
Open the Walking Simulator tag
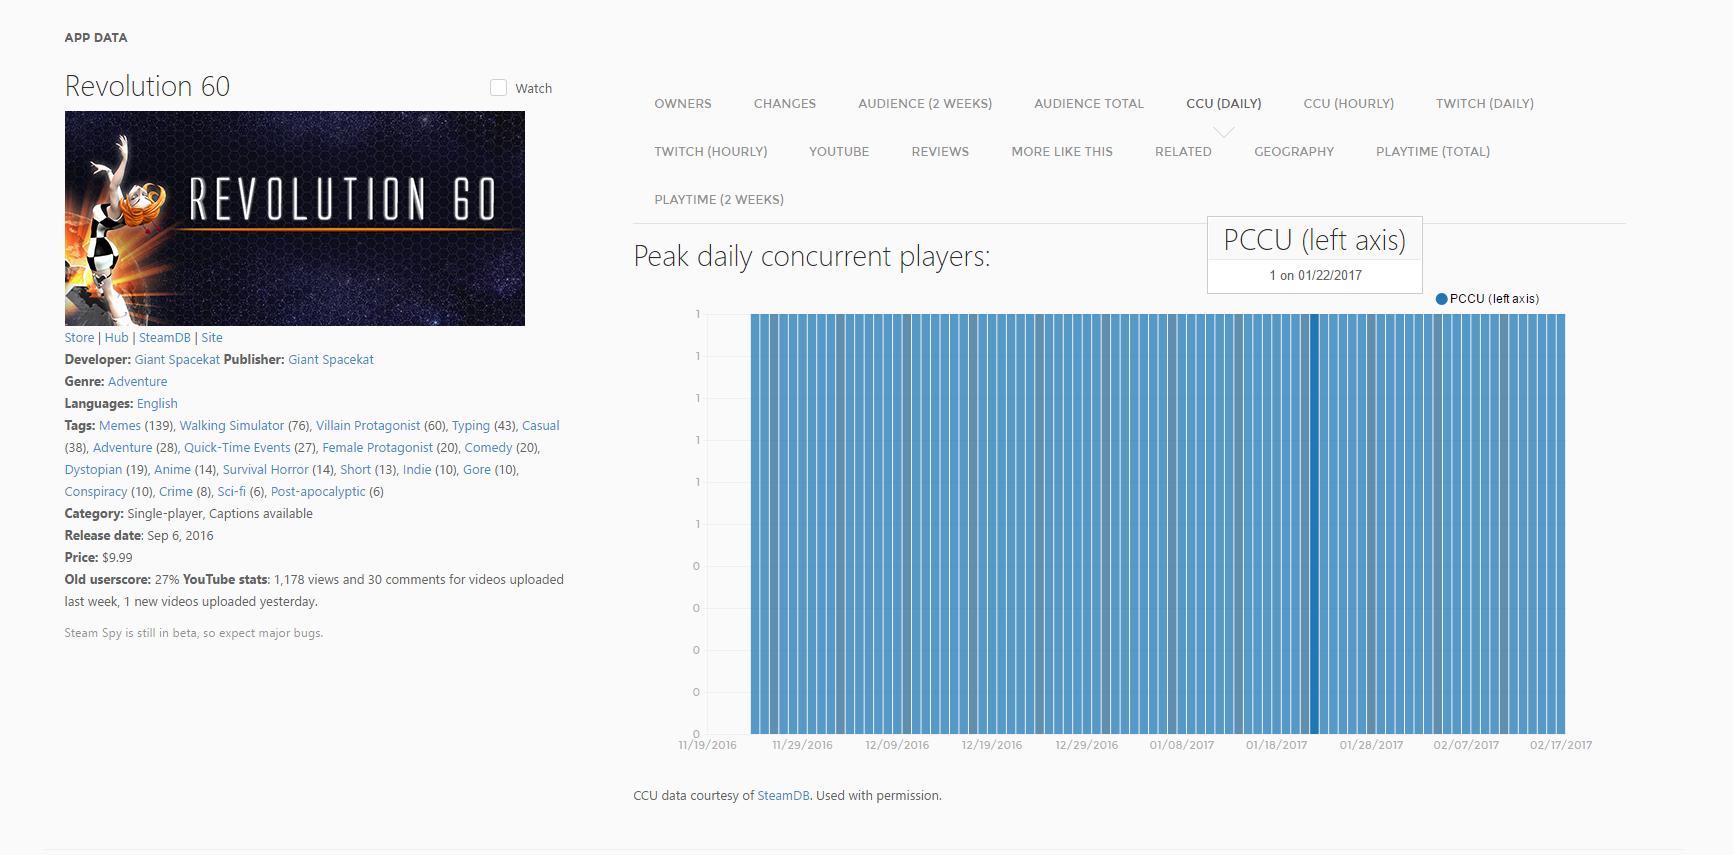point(232,426)
